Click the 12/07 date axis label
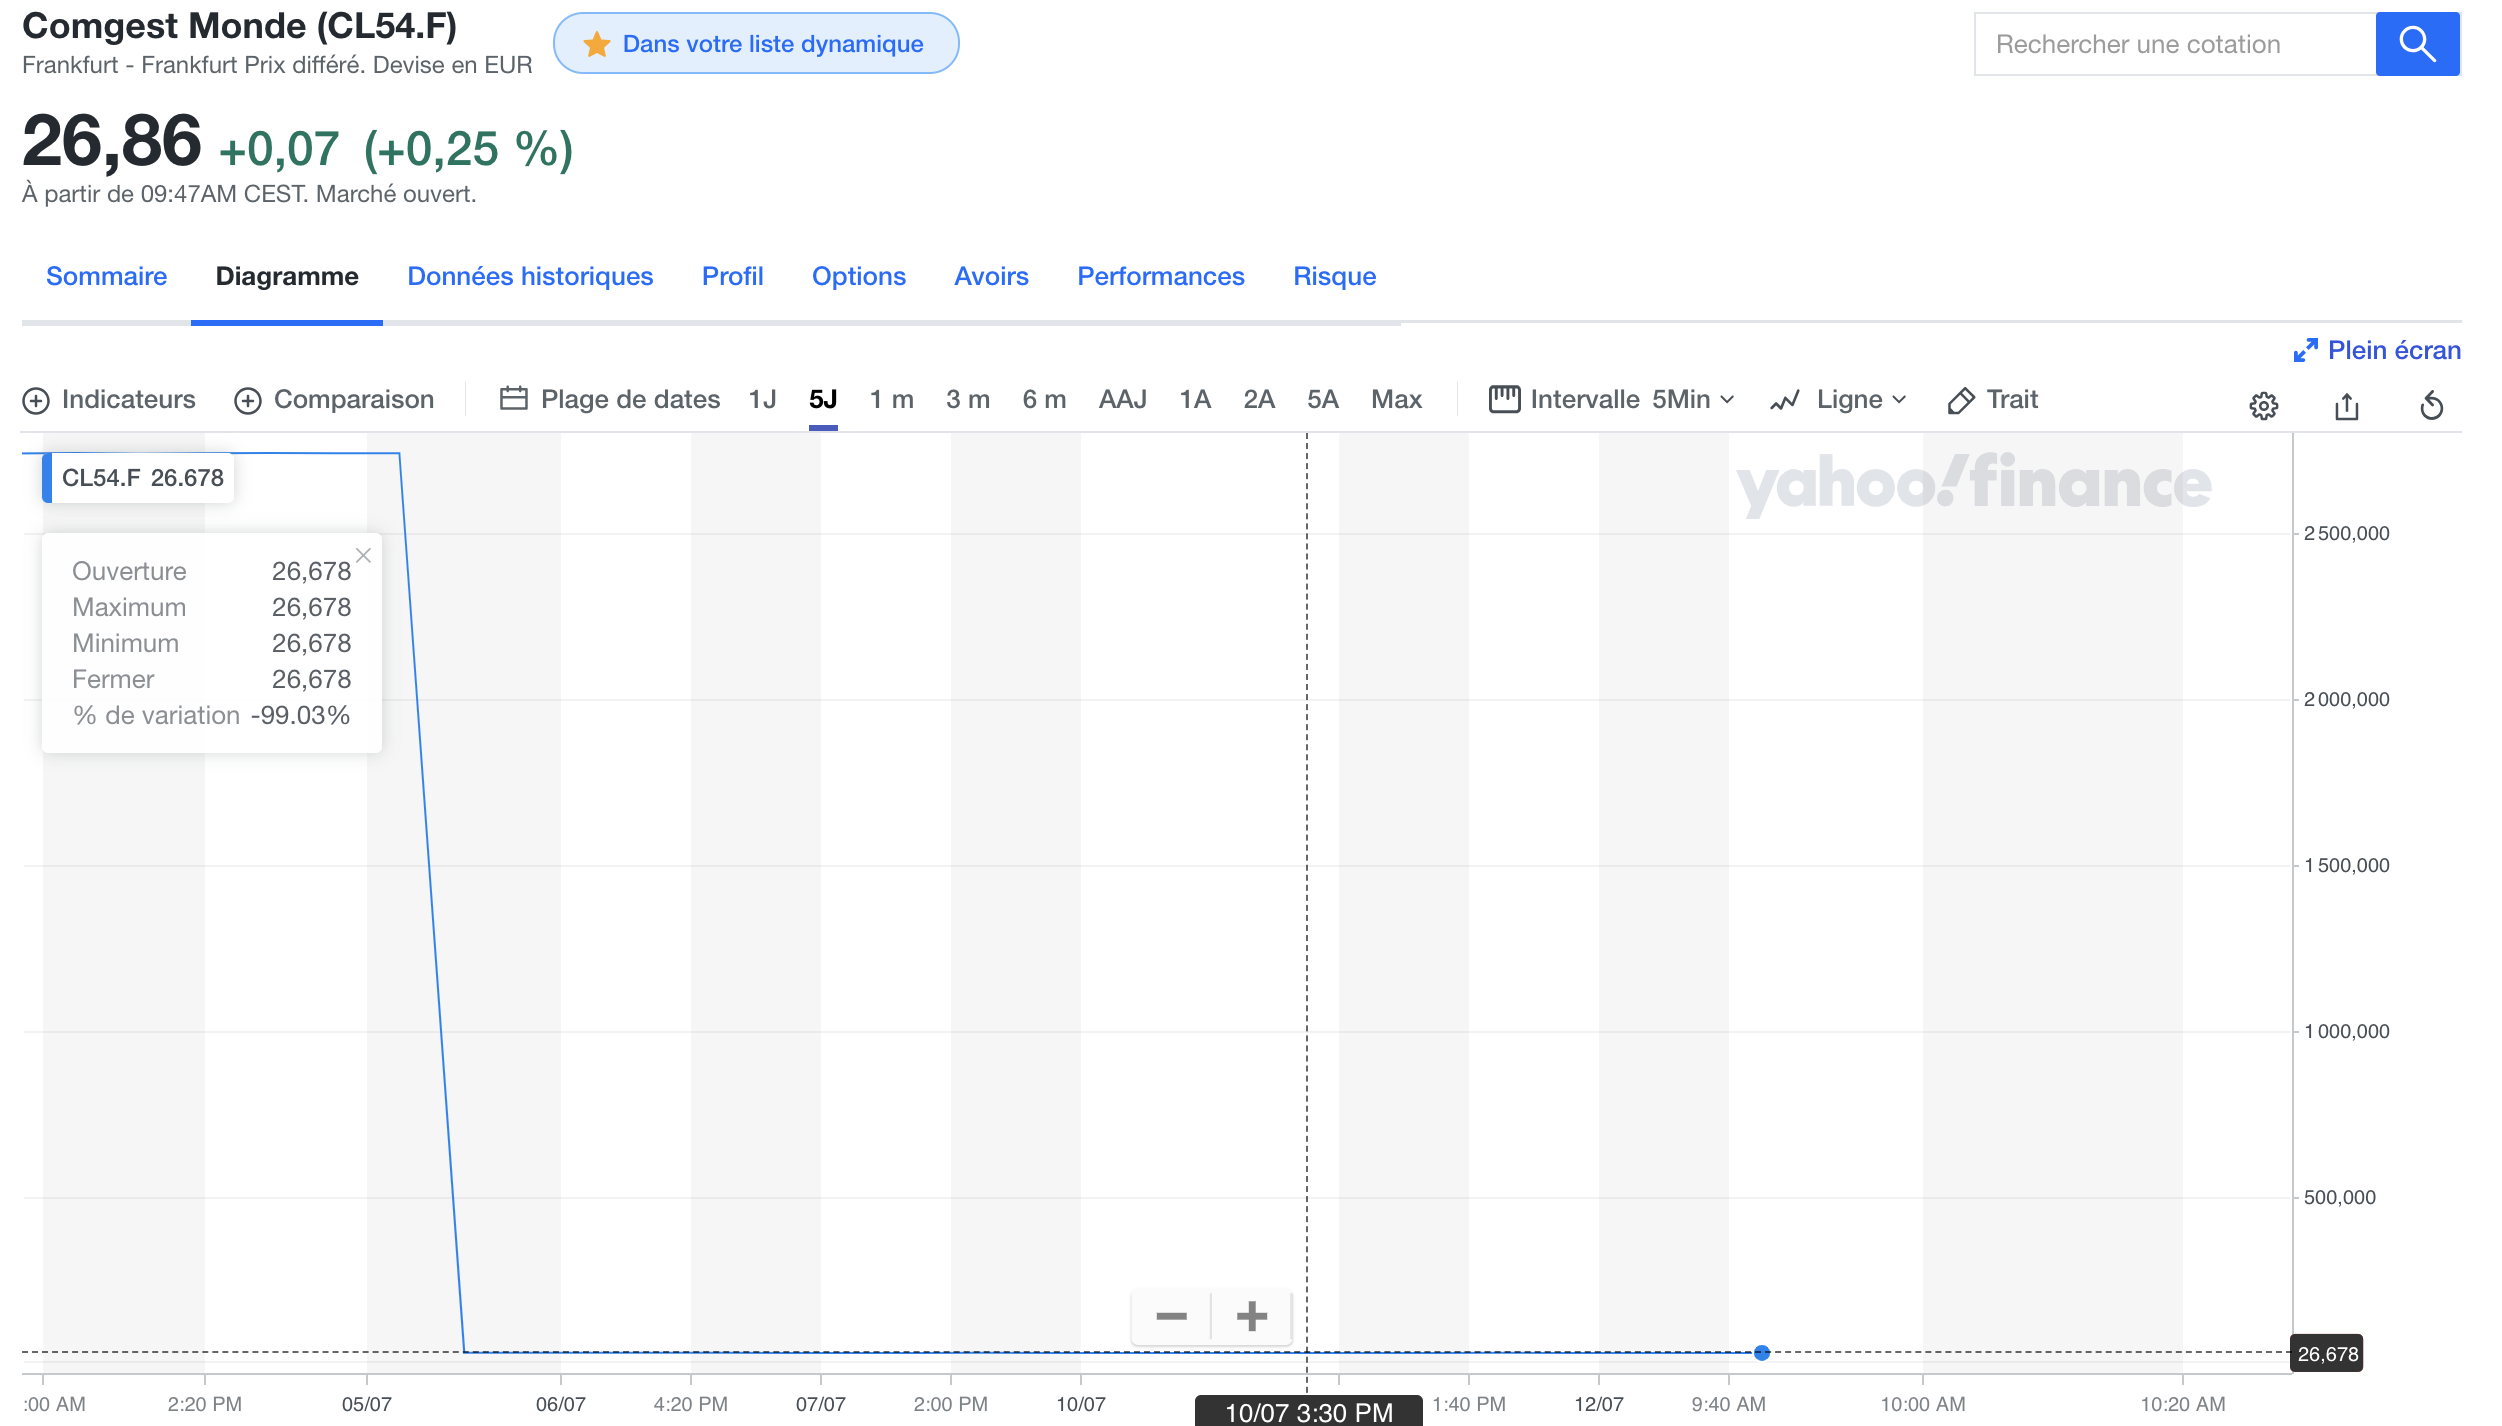 [1599, 1404]
